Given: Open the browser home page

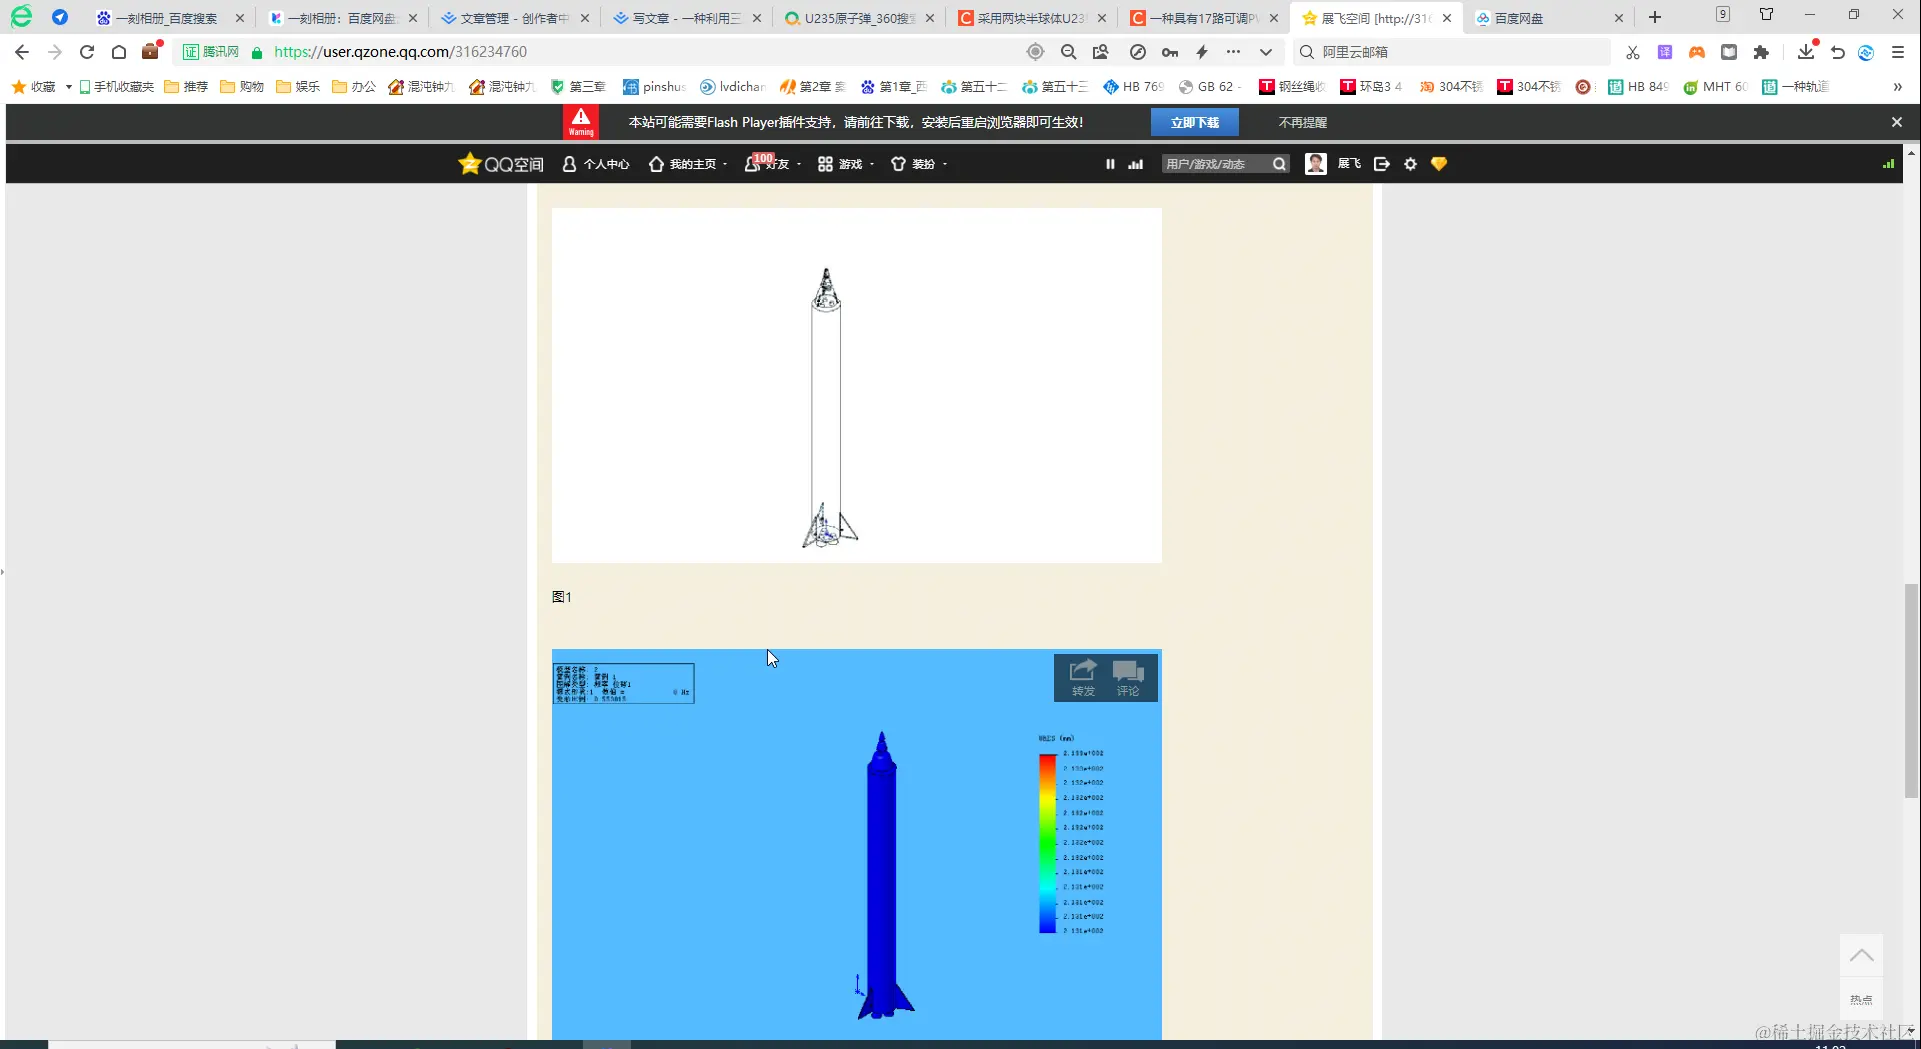Looking at the screenshot, I should pyautogui.click(x=119, y=52).
